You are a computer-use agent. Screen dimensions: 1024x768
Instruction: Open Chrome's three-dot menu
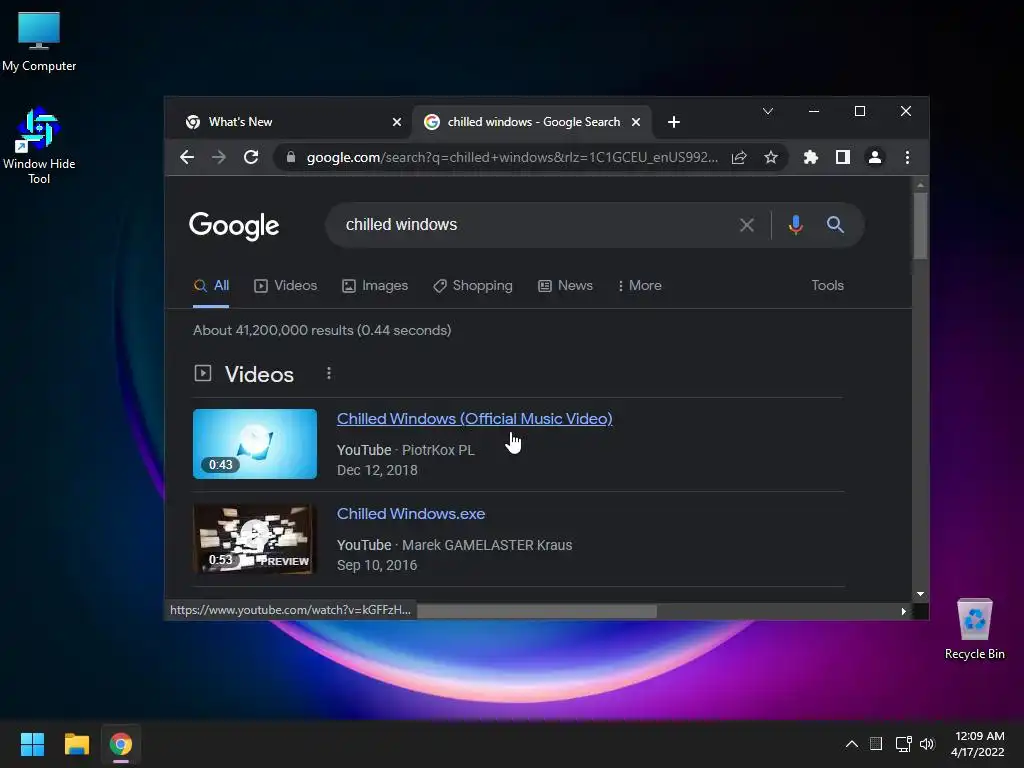click(907, 157)
